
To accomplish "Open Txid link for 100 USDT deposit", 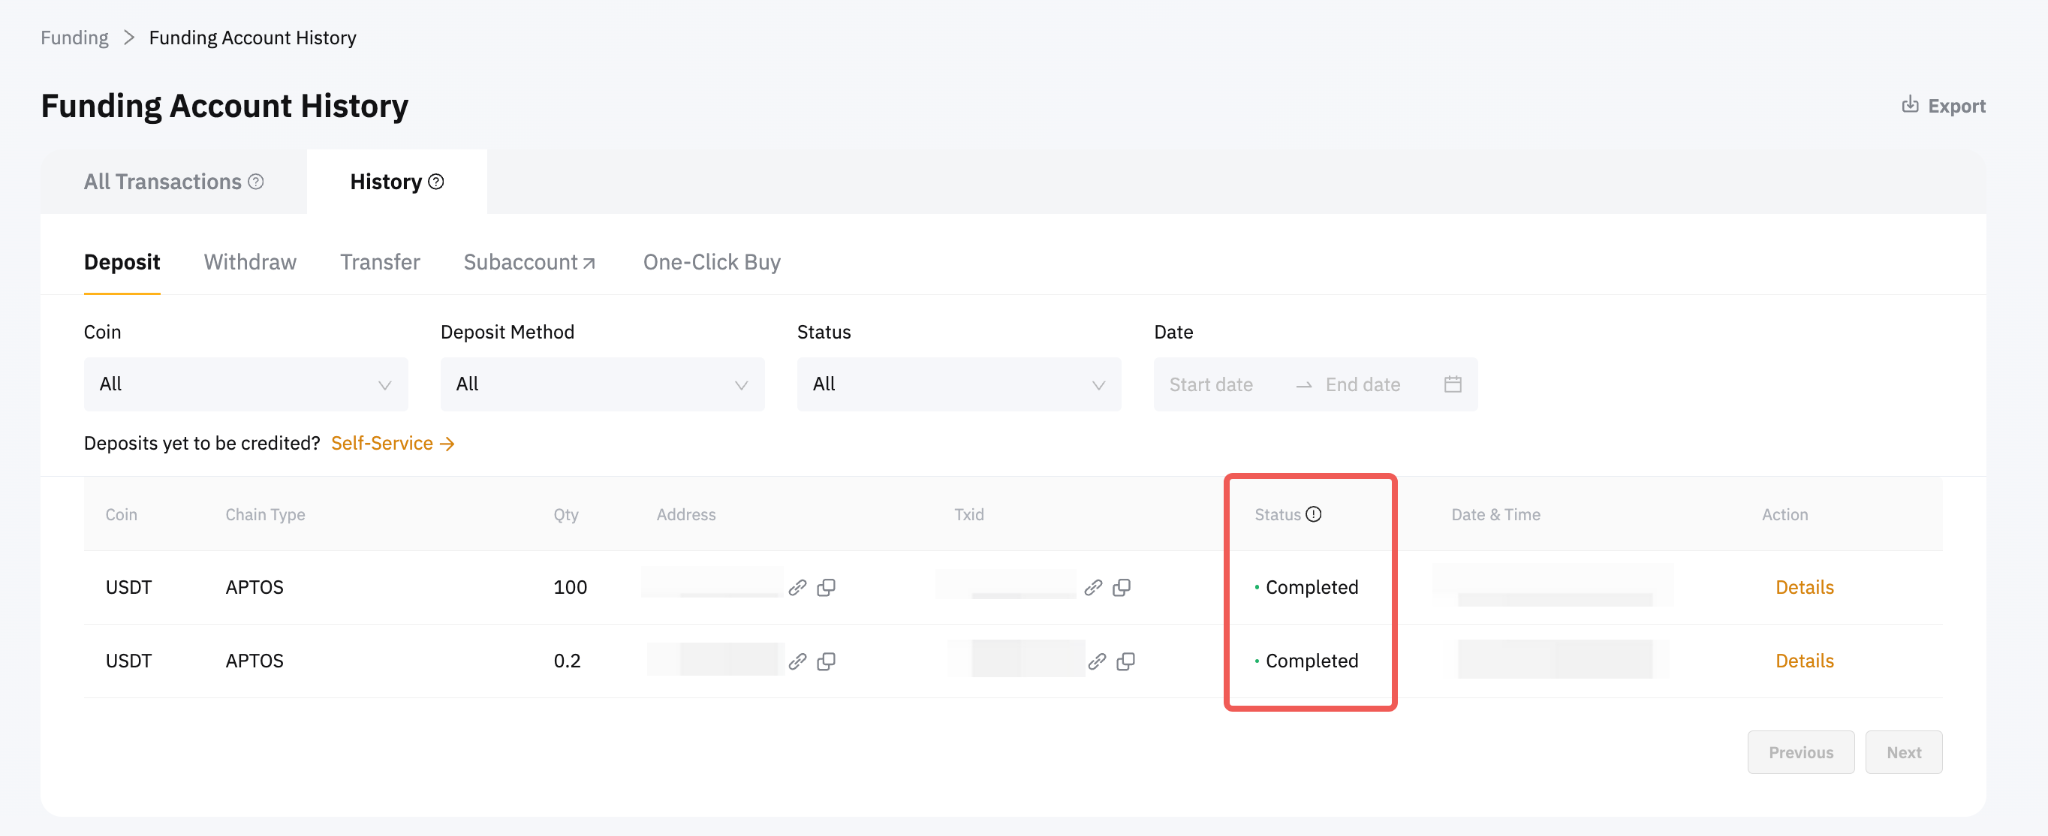I will (1093, 588).
